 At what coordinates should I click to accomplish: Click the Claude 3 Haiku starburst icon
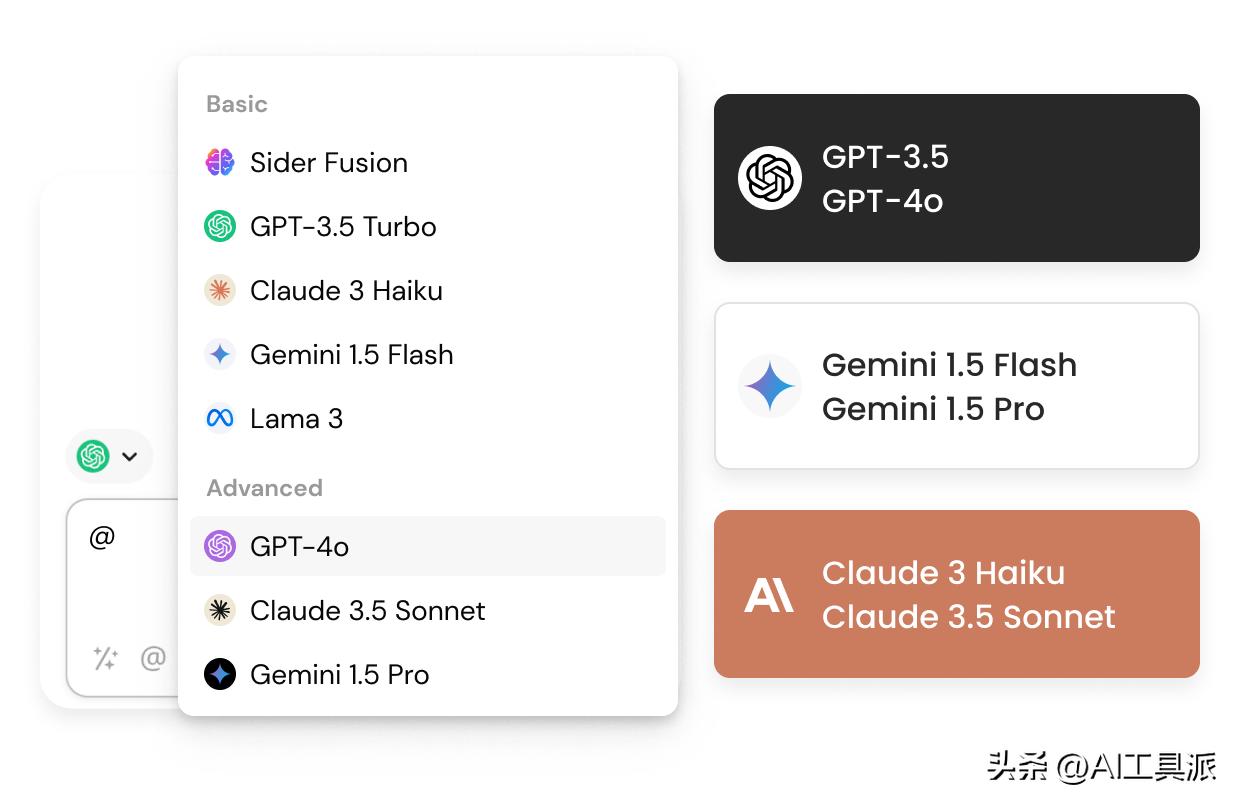220,290
